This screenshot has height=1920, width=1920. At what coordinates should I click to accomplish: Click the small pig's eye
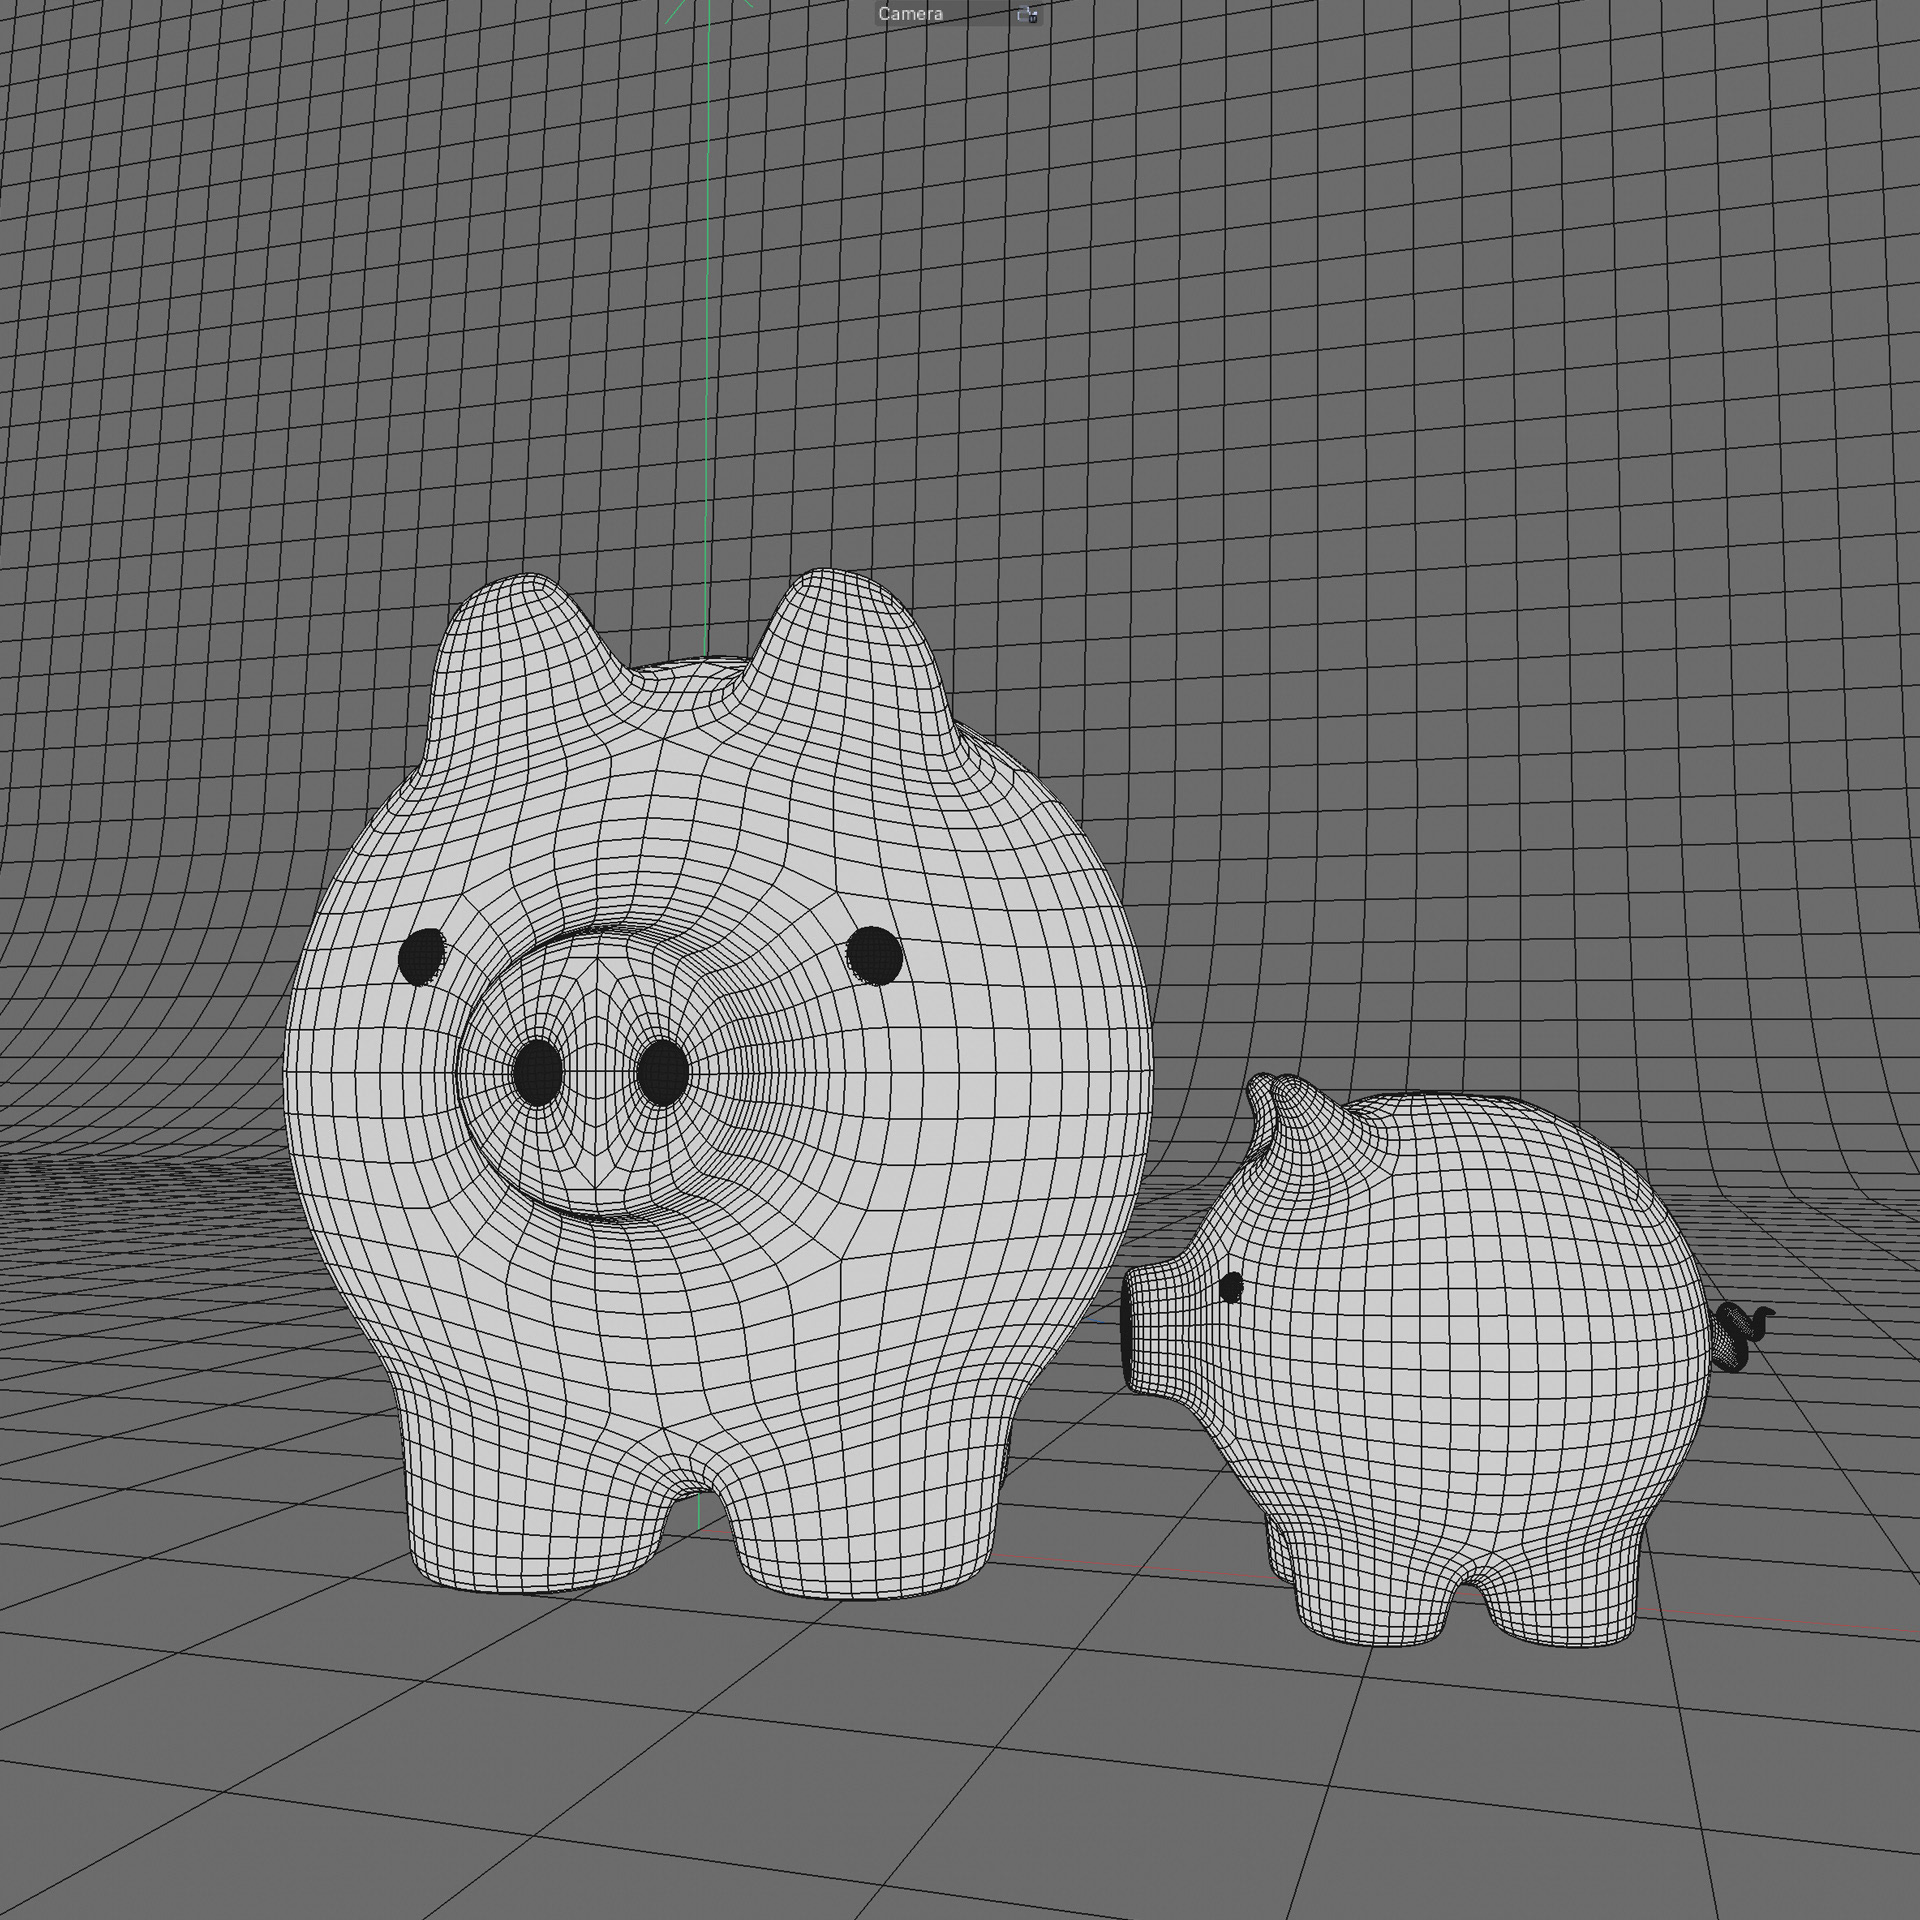coord(1231,1287)
